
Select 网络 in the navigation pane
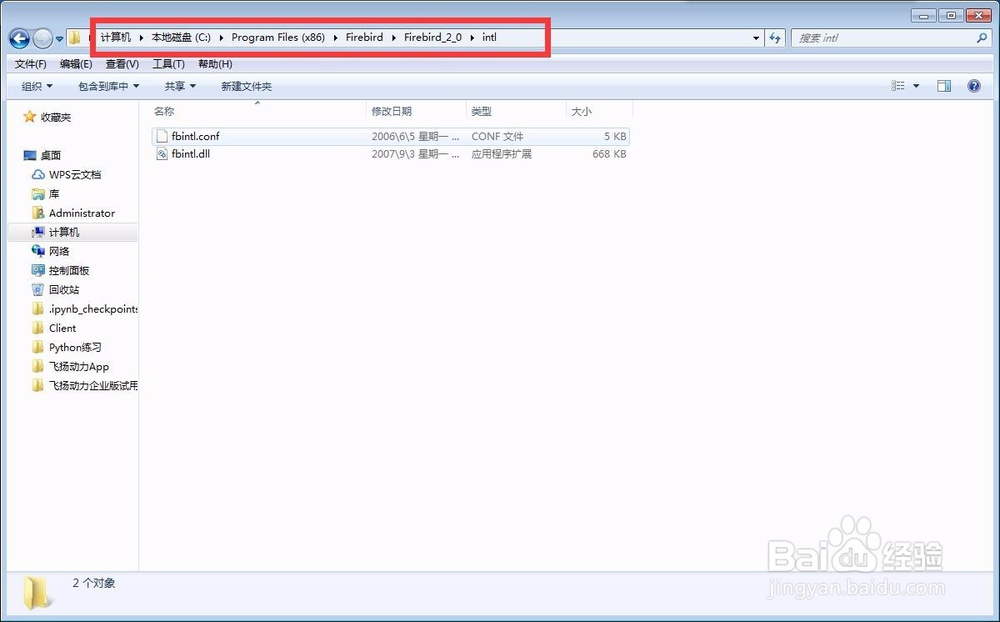pos(59,251)
